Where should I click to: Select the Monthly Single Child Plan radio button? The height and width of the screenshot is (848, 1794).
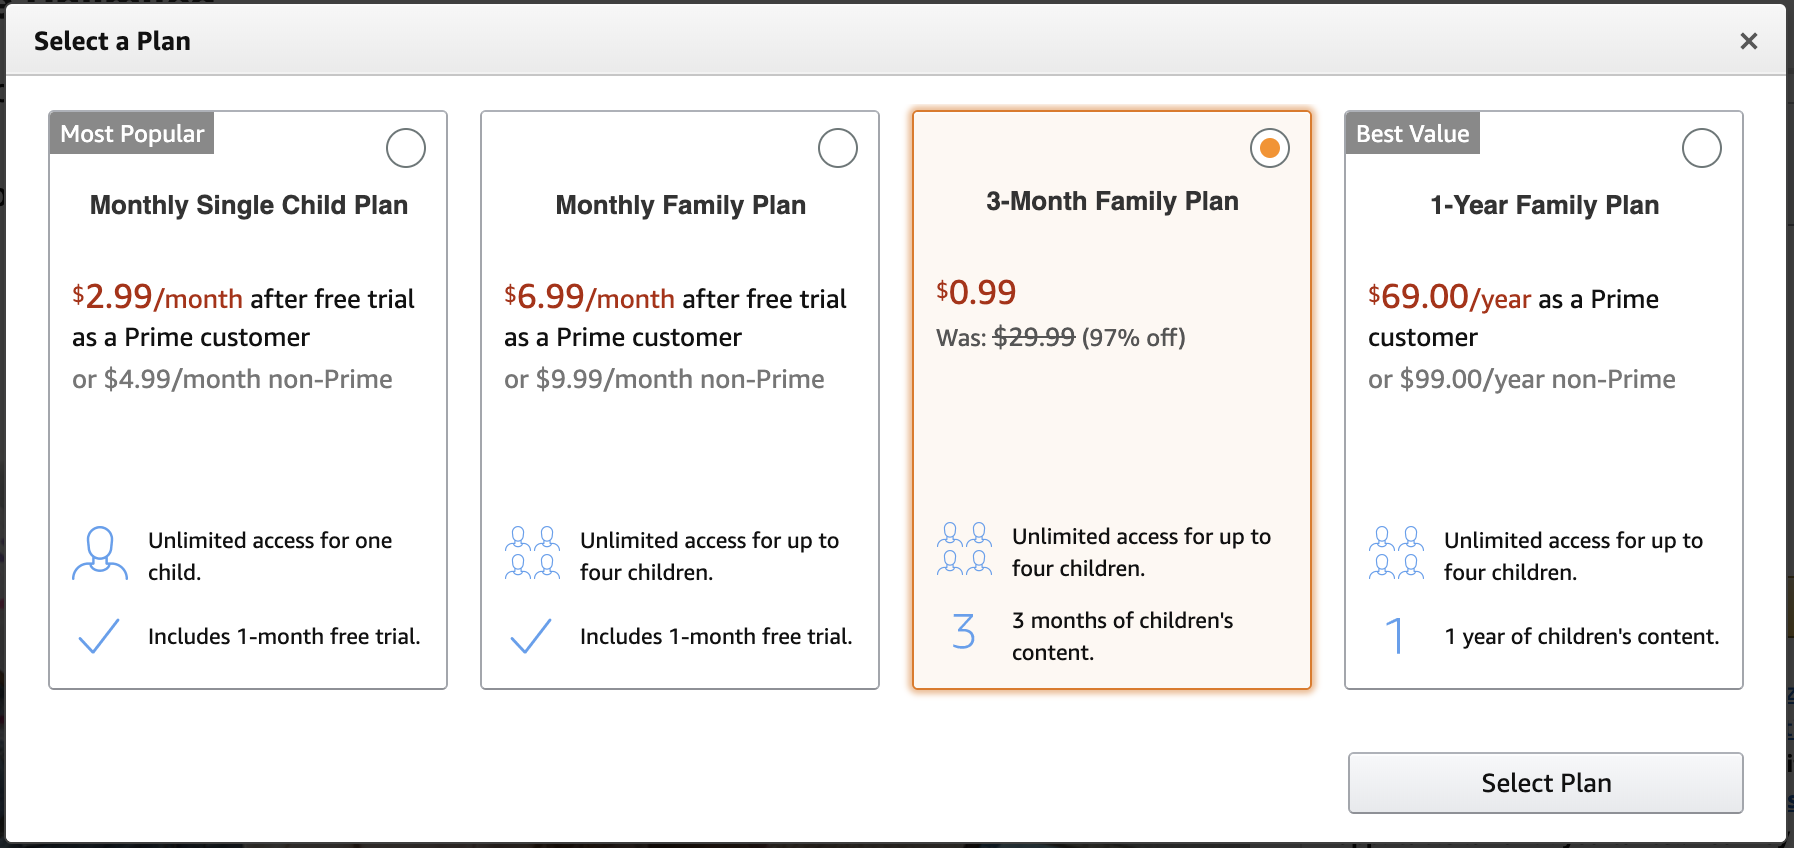click(x=405, y=147)
